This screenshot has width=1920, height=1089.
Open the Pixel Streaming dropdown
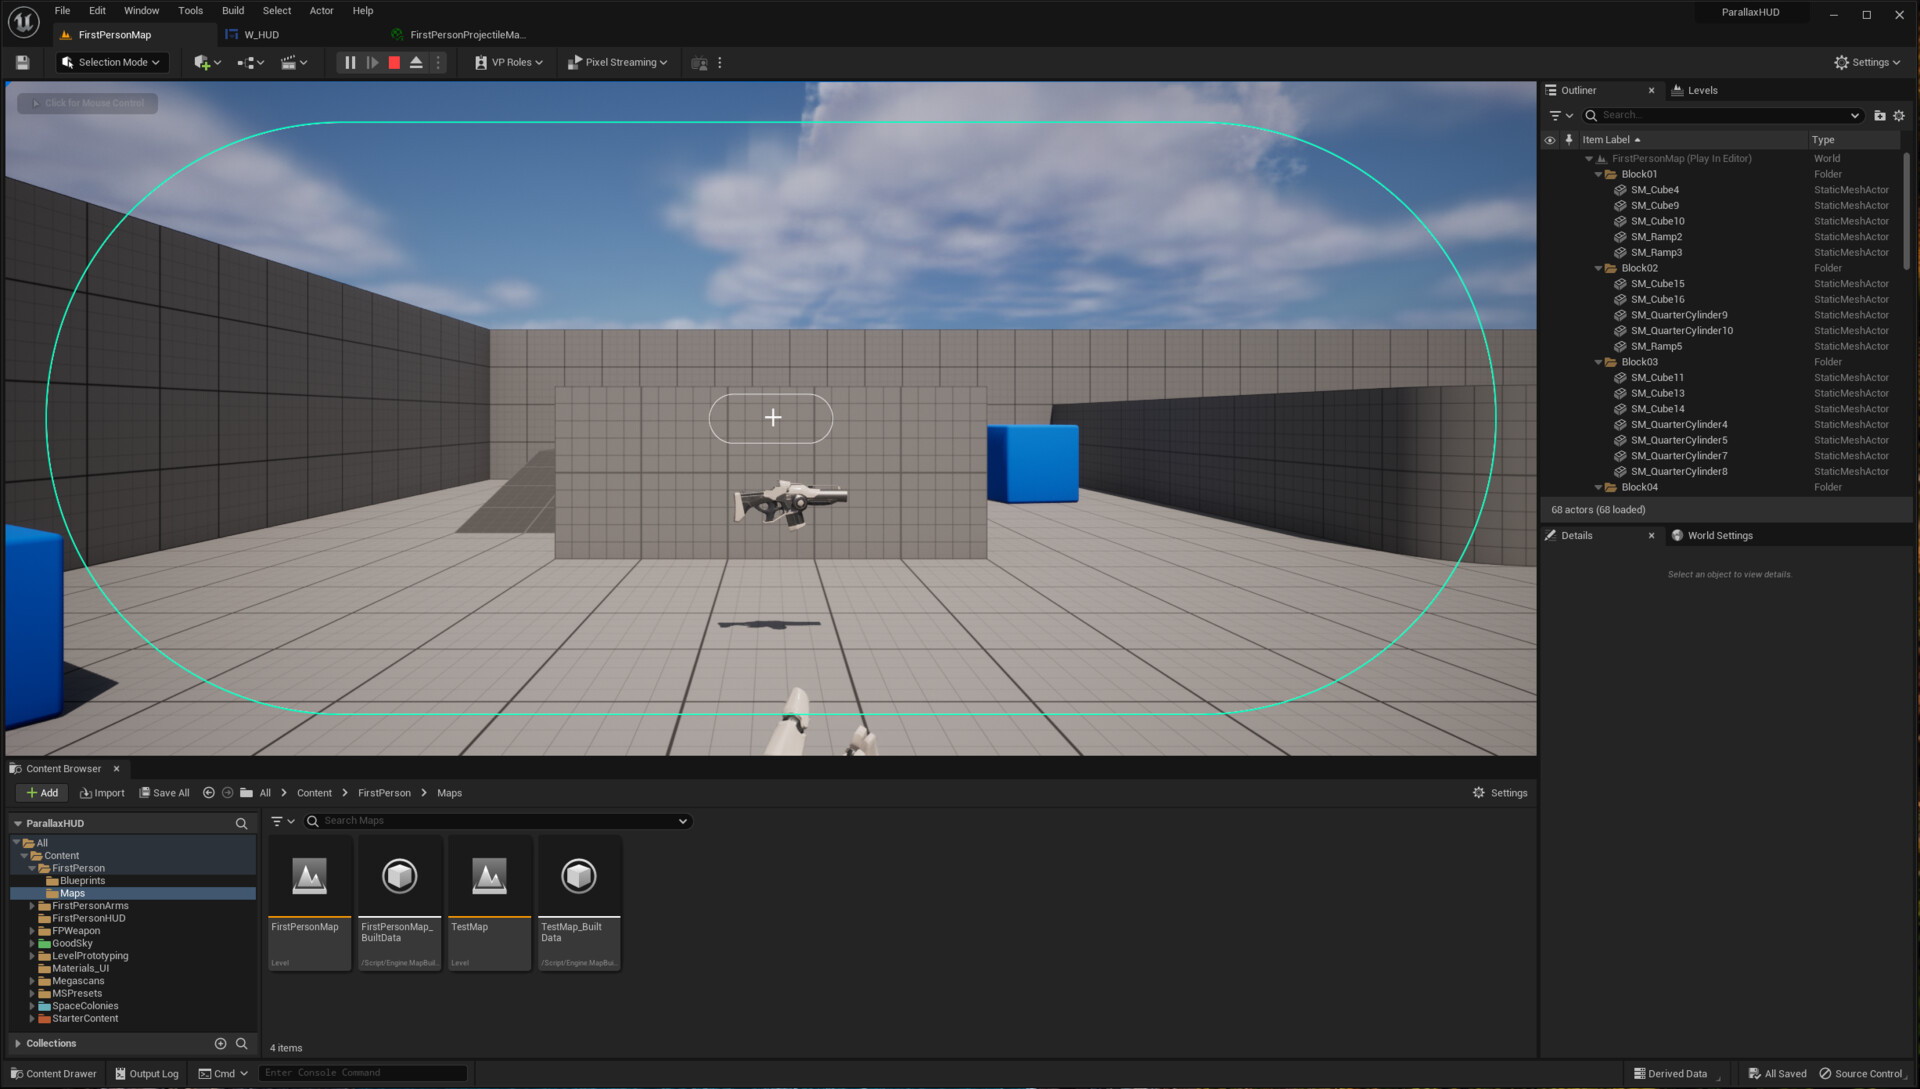click(x=618, y=62)
